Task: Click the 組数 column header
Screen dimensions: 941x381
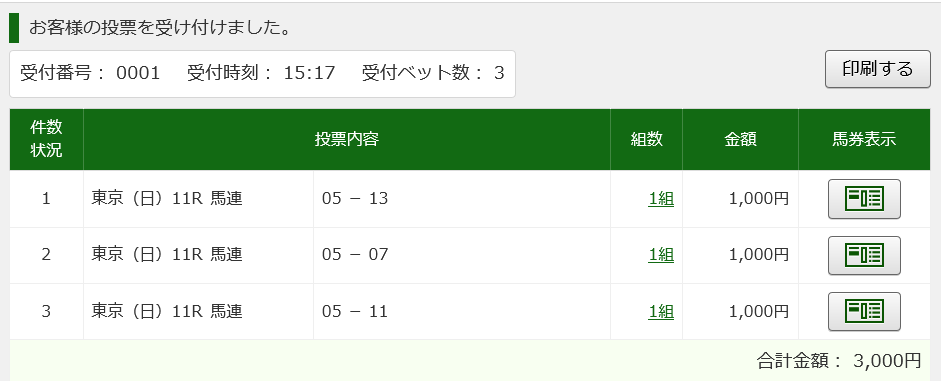Action: 646,139
